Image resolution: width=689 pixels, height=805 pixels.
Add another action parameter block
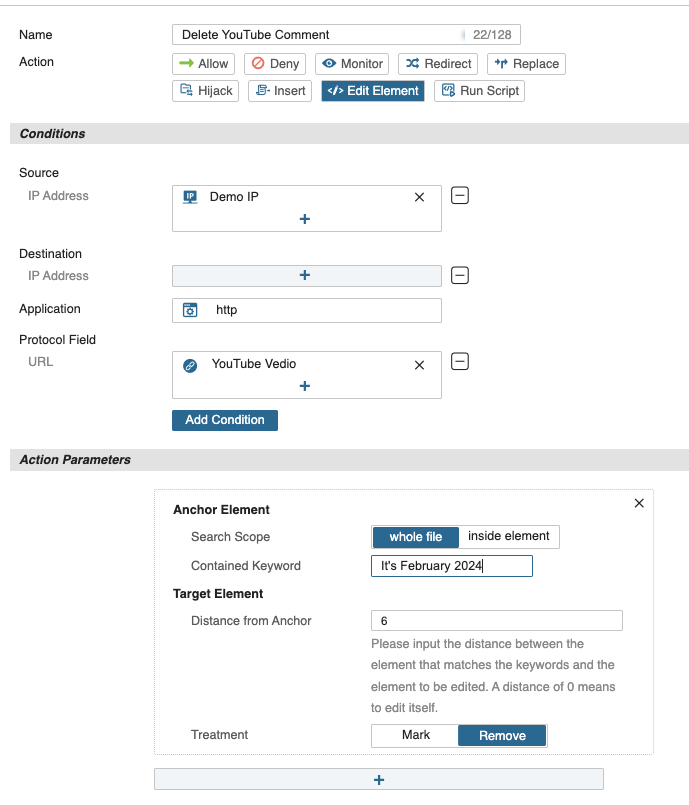(379, 780)
